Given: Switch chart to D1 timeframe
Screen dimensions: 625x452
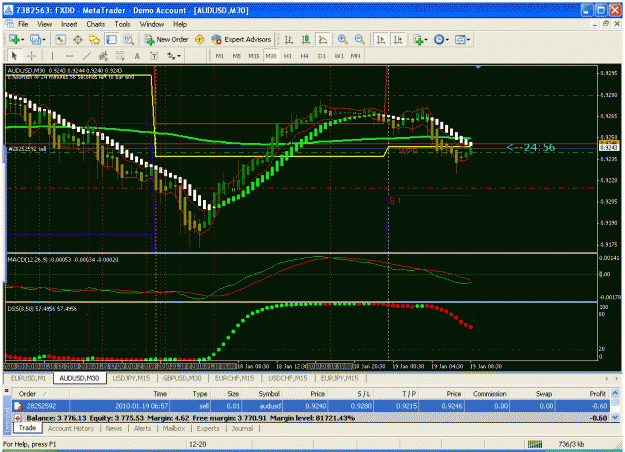Looking at the screenshot, I should pos(322,56).
